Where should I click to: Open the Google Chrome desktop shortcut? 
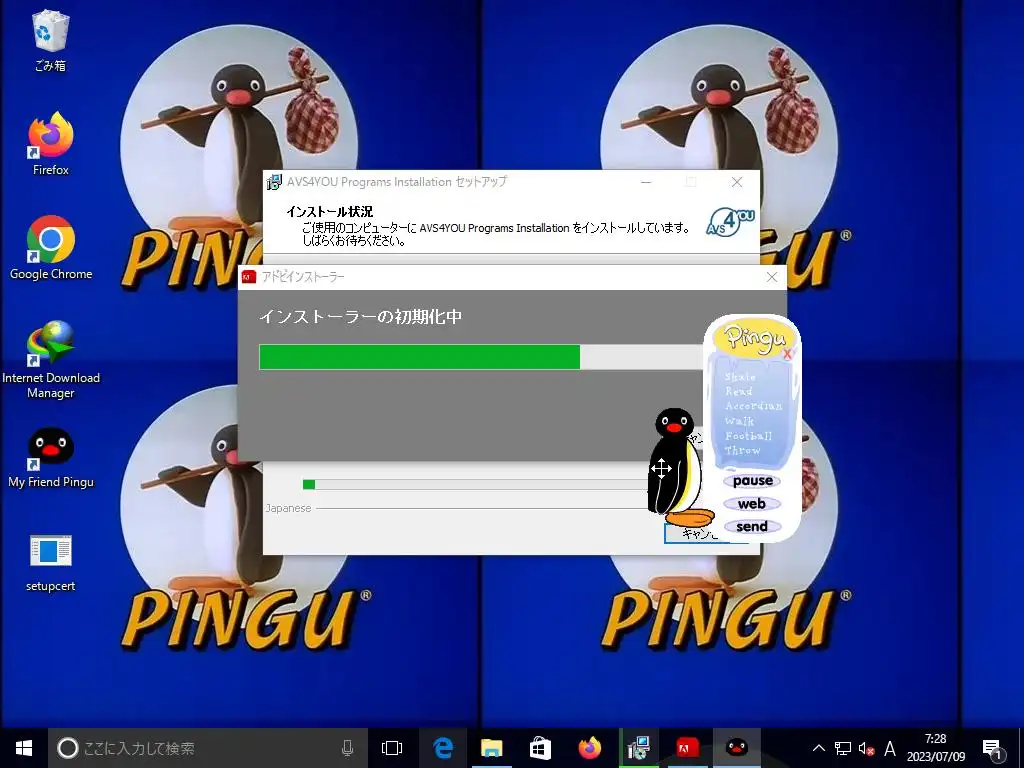pyautogui.click(x=50, y=248)
